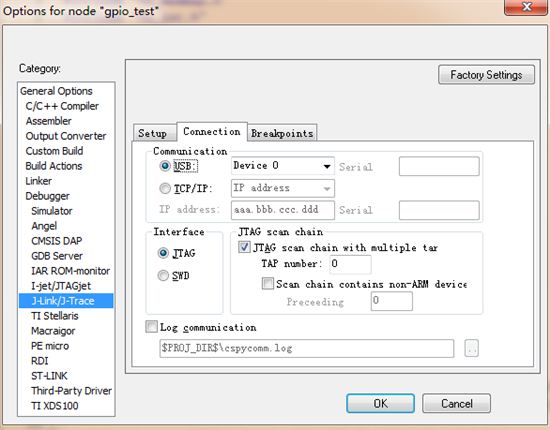Click the IP address aaa.bbb.ccc.ddd field
This screenshot has width=550, height=430.
(283, 210)
